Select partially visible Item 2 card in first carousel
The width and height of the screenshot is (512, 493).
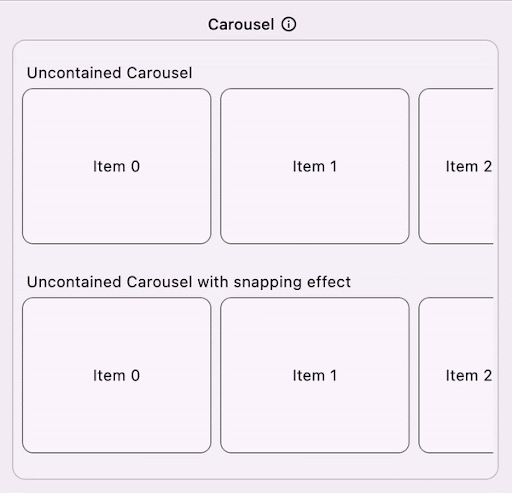coord(456,166)
